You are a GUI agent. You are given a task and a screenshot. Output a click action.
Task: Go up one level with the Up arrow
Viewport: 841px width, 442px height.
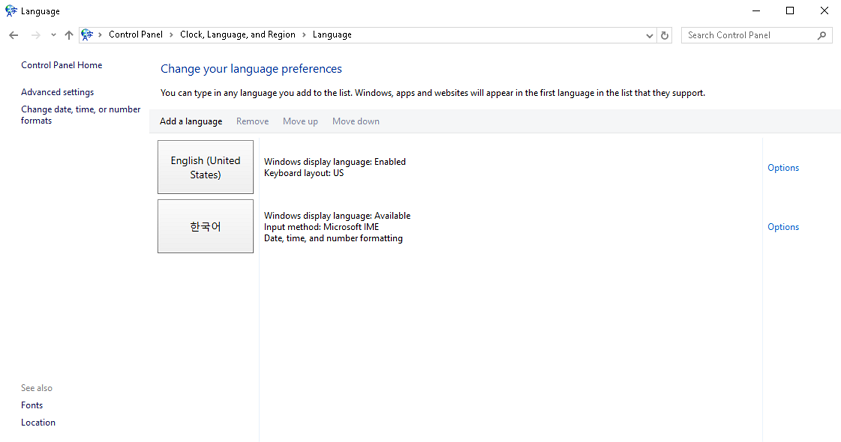(x=68, y=35)
